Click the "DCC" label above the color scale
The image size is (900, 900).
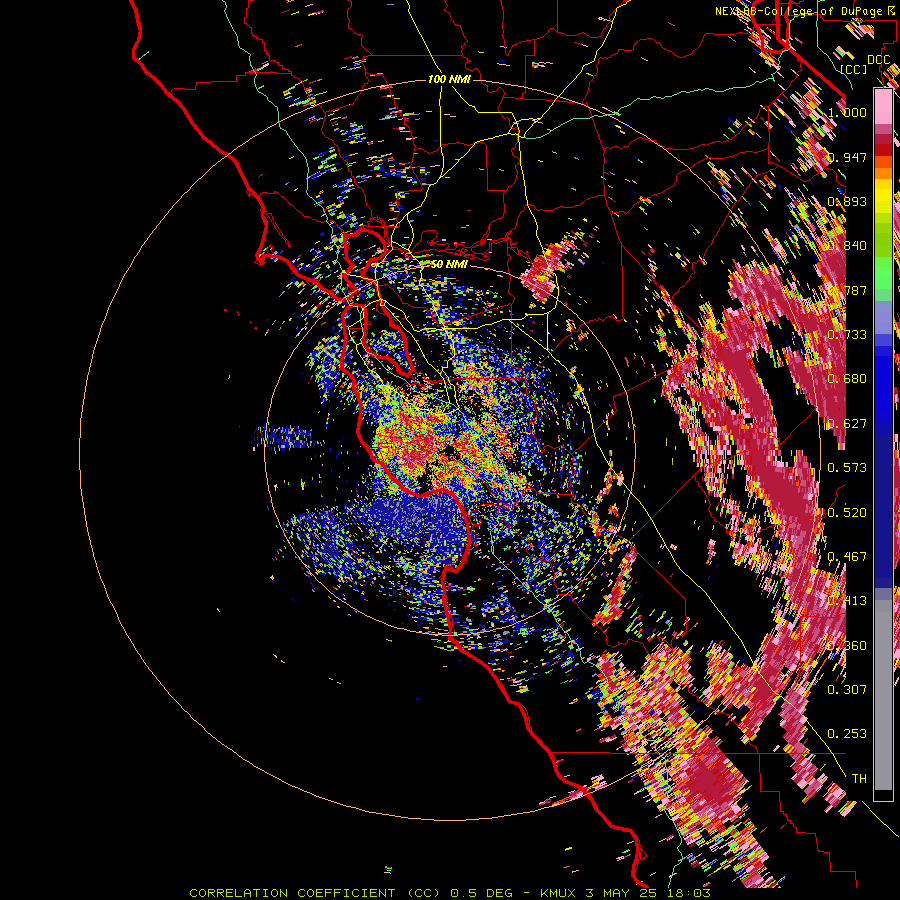[878, 60]
